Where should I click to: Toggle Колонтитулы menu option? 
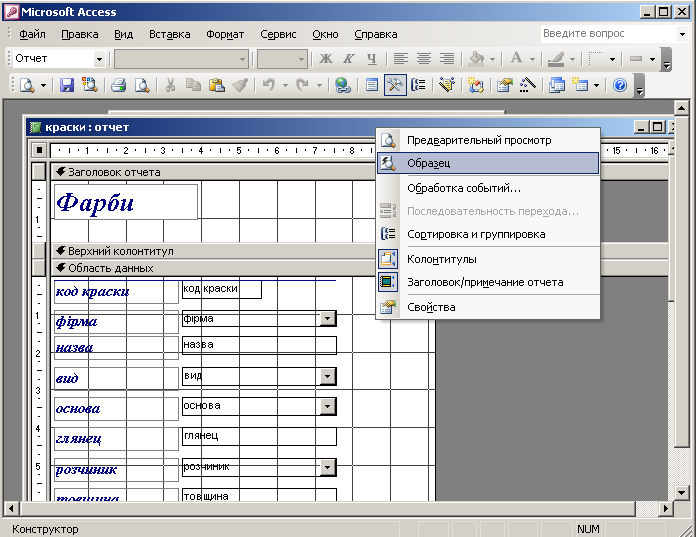(488, 259)
